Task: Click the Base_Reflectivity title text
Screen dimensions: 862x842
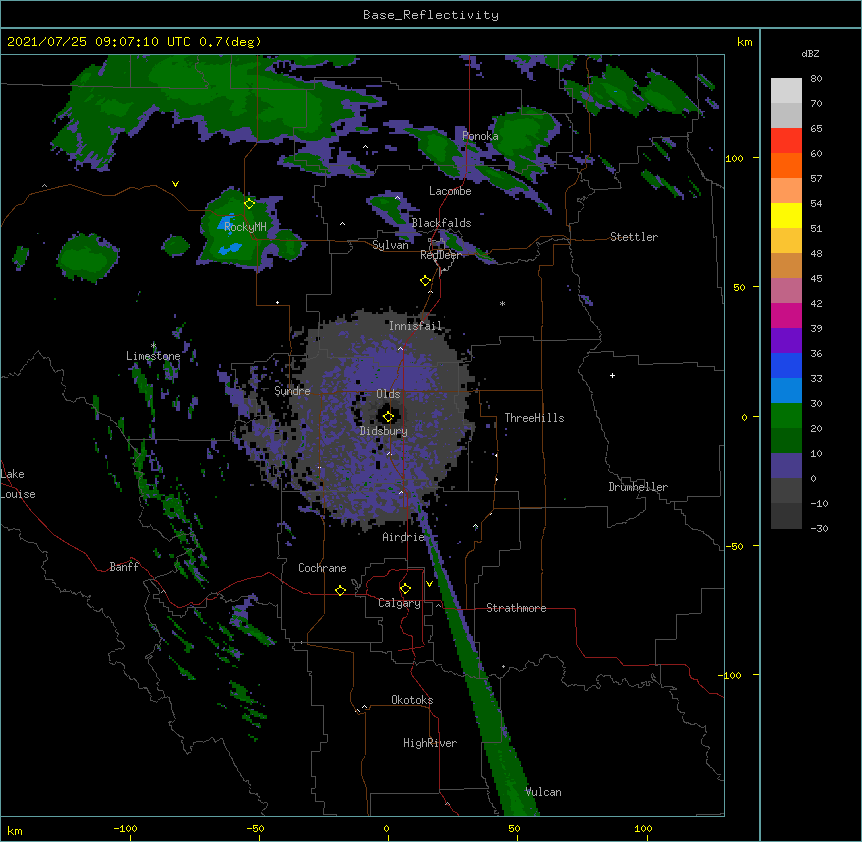Action: (x=431, y=15)
